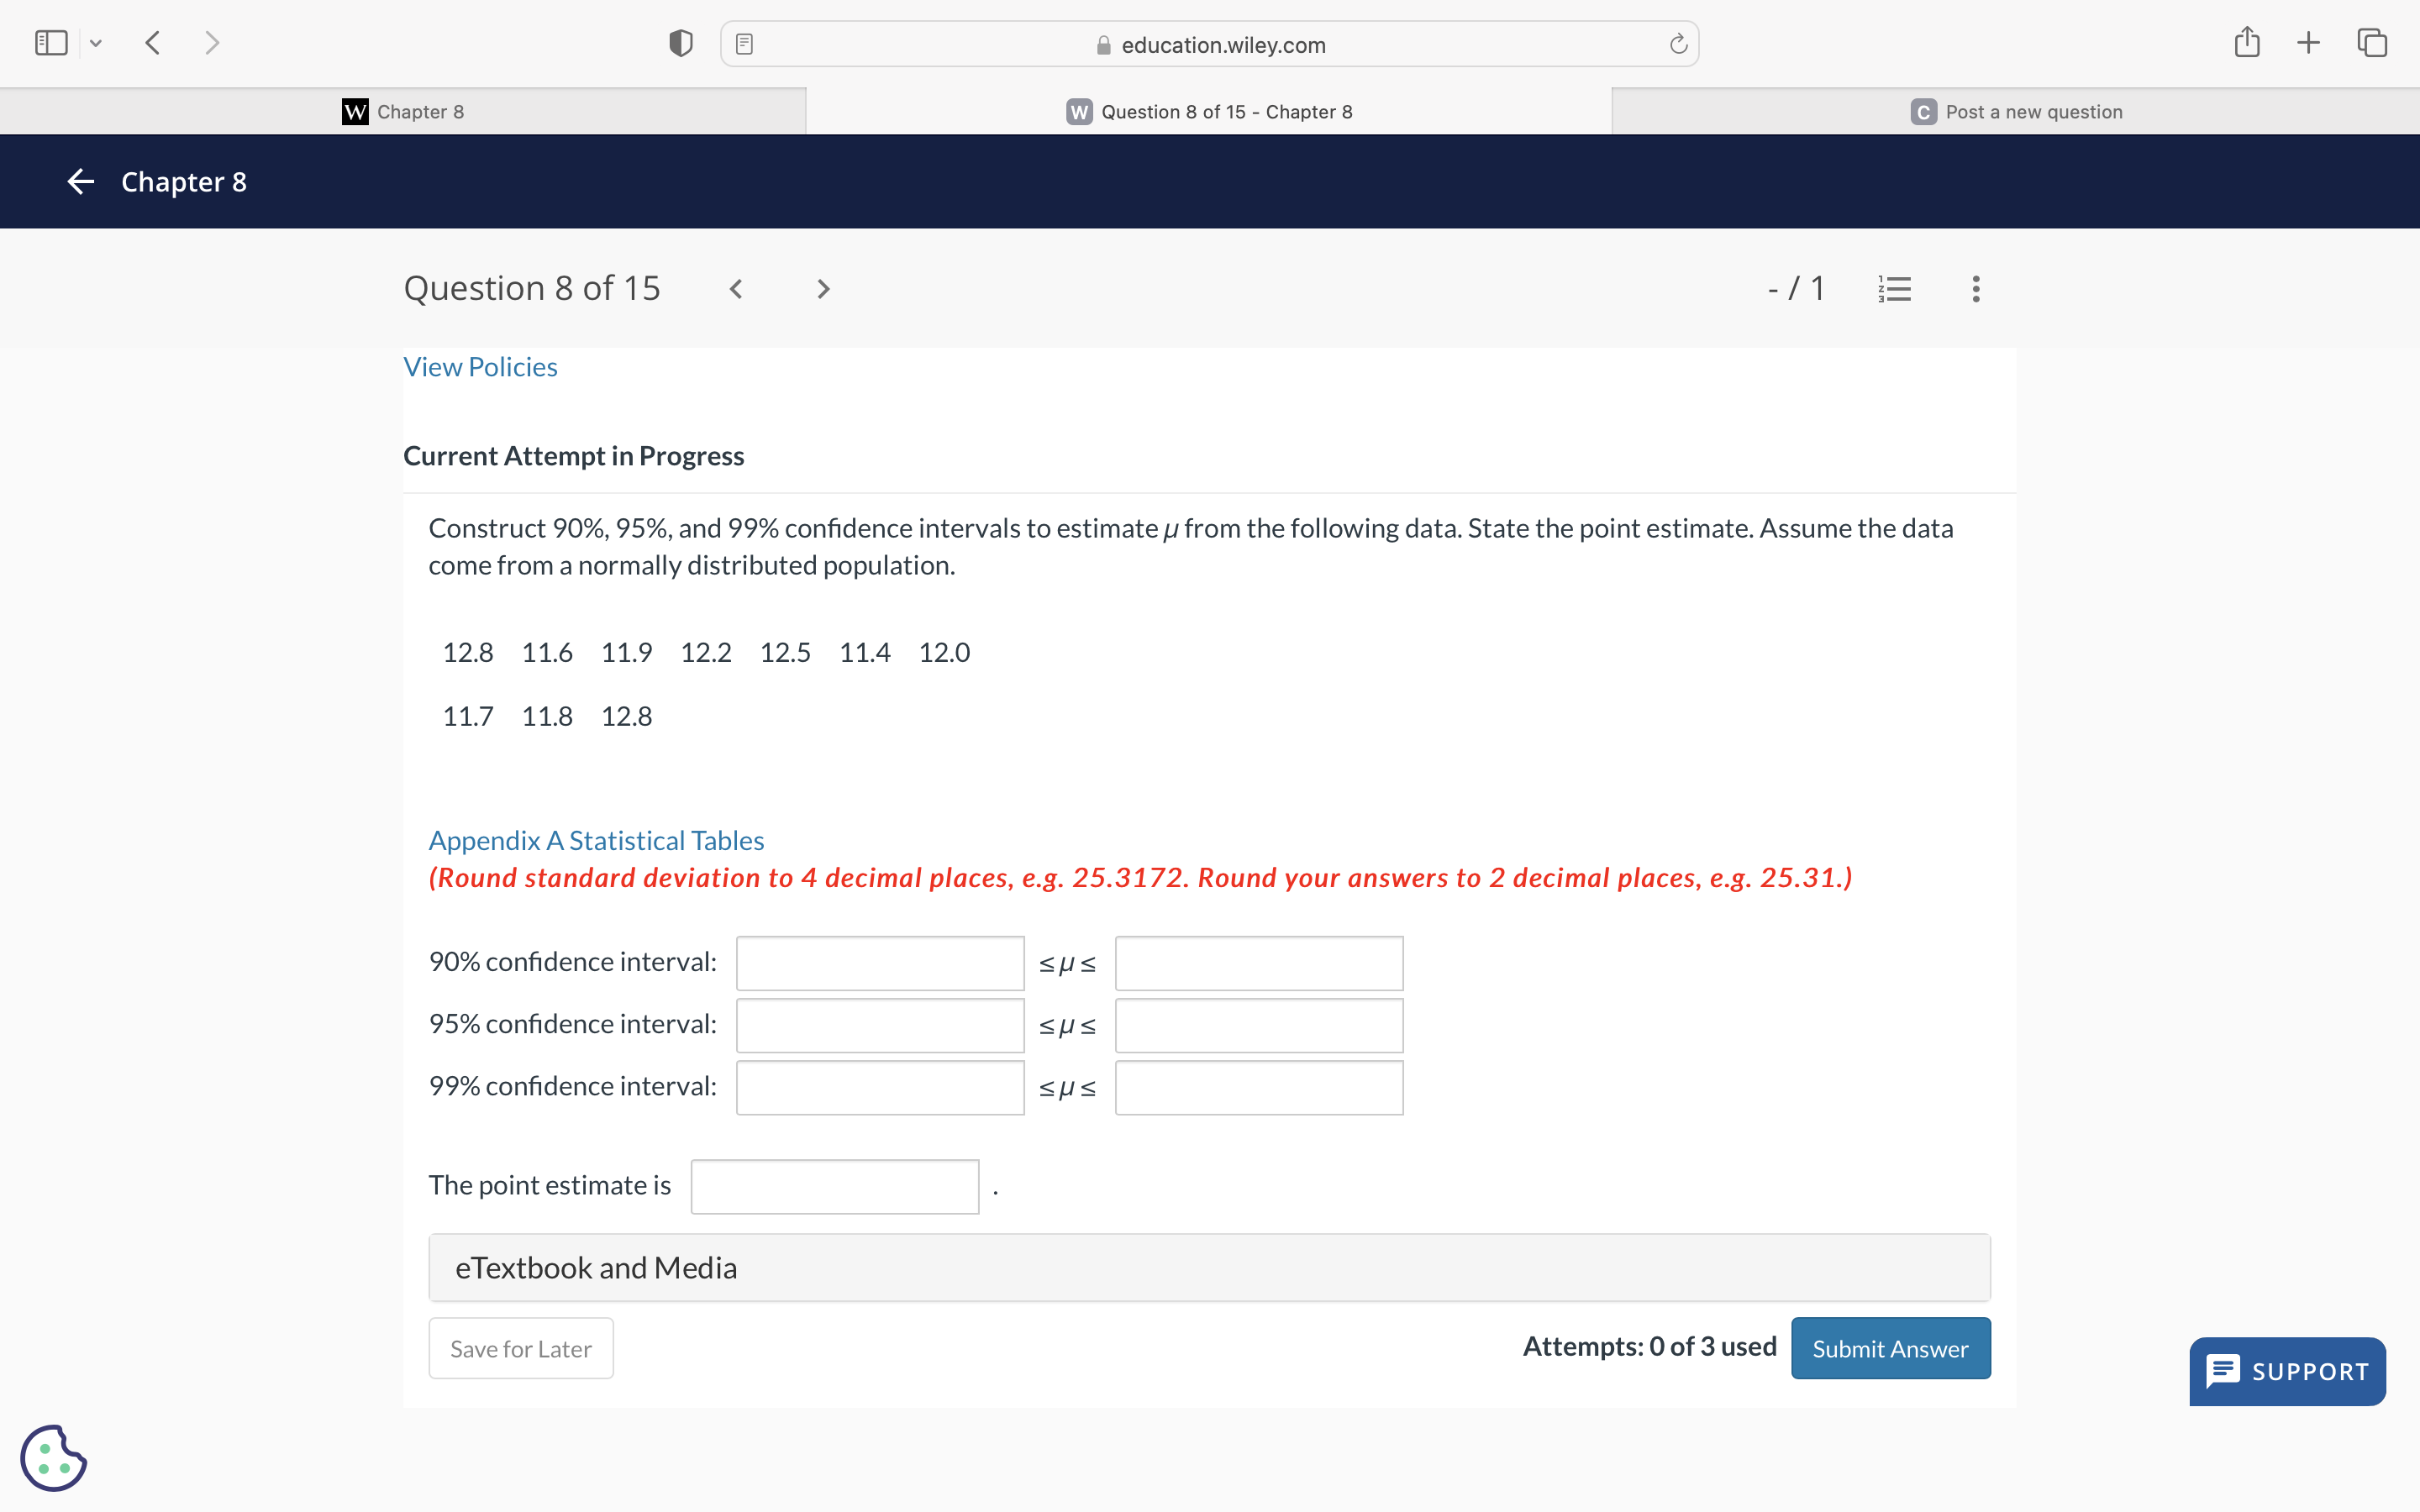Viewport: 2420px width, 1512px height.
Task: Open a new tab with plus icon
Action: (x=2308, y=43)
